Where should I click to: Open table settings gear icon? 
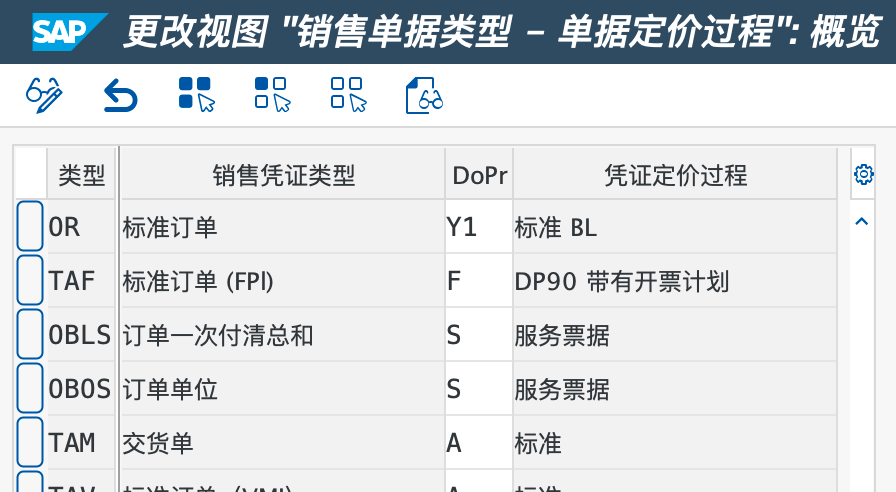pos(864,175)
